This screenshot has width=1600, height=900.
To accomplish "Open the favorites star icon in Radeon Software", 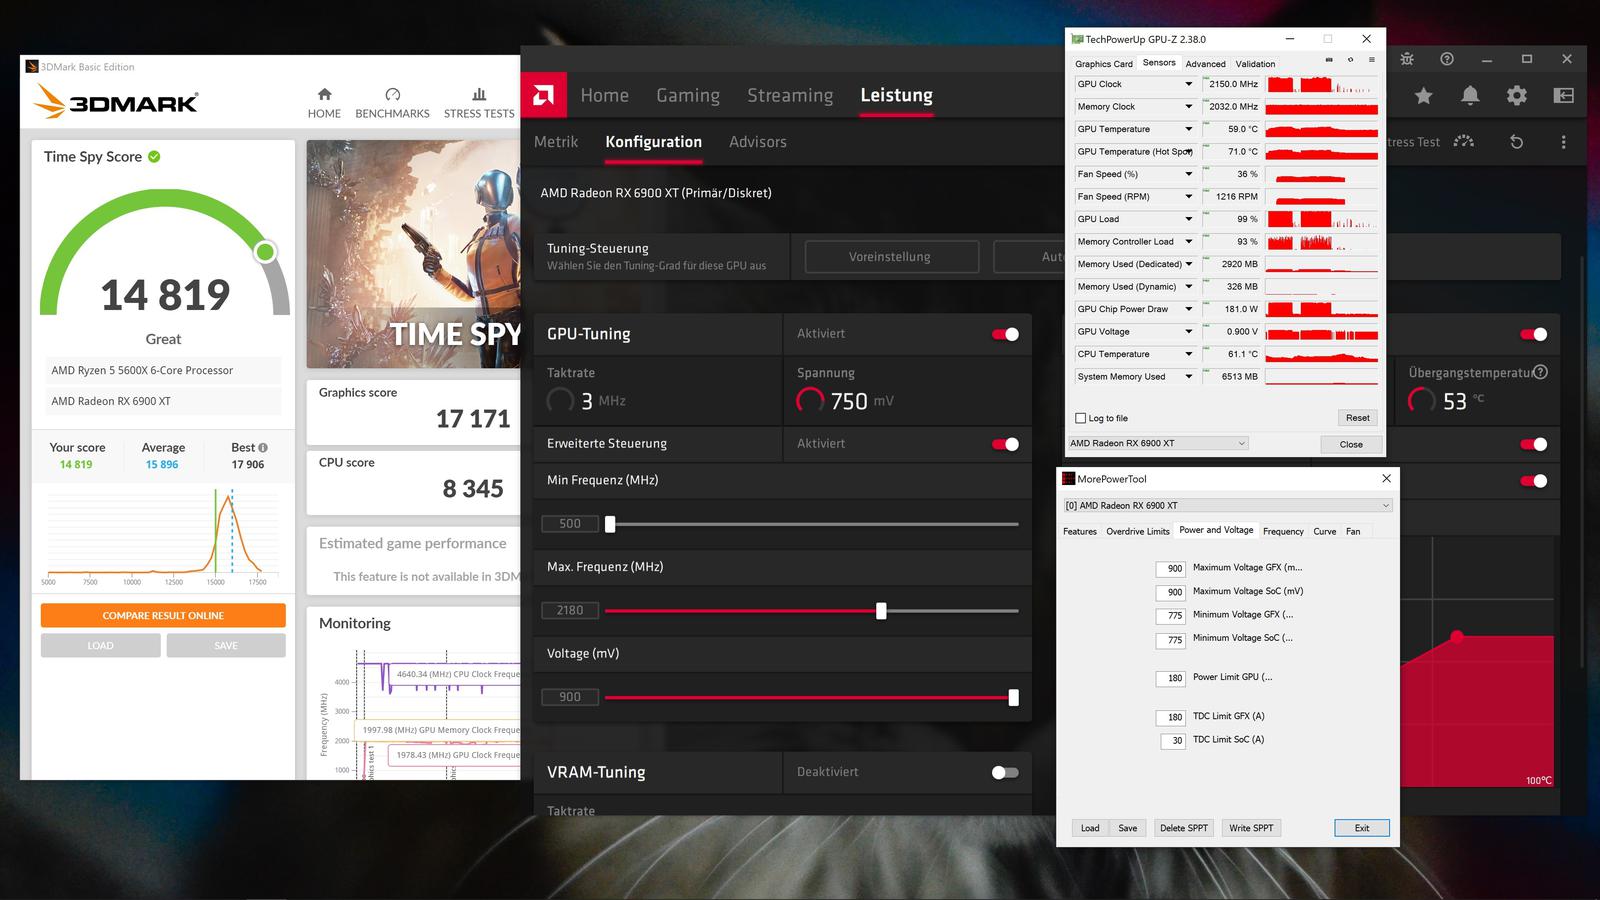I will coord(1424,96).
